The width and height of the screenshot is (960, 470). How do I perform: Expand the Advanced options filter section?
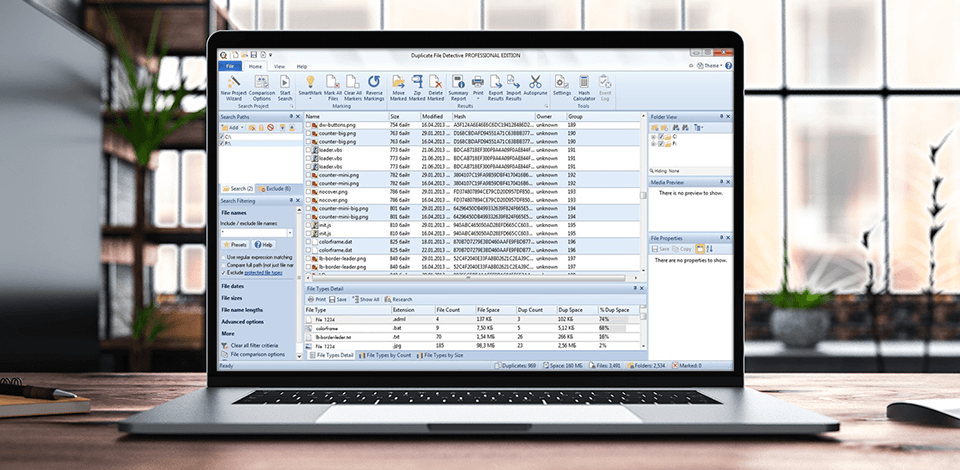(242, 322)
